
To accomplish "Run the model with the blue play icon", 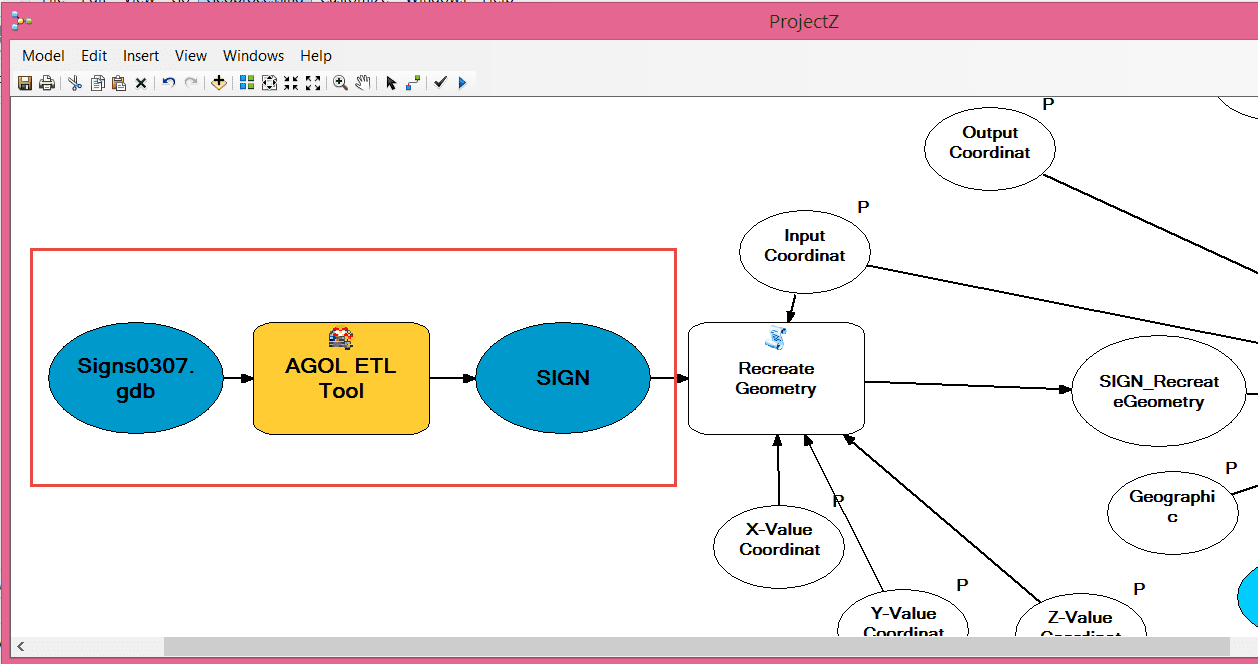I will pyautogui.click(x=462, y=83).
